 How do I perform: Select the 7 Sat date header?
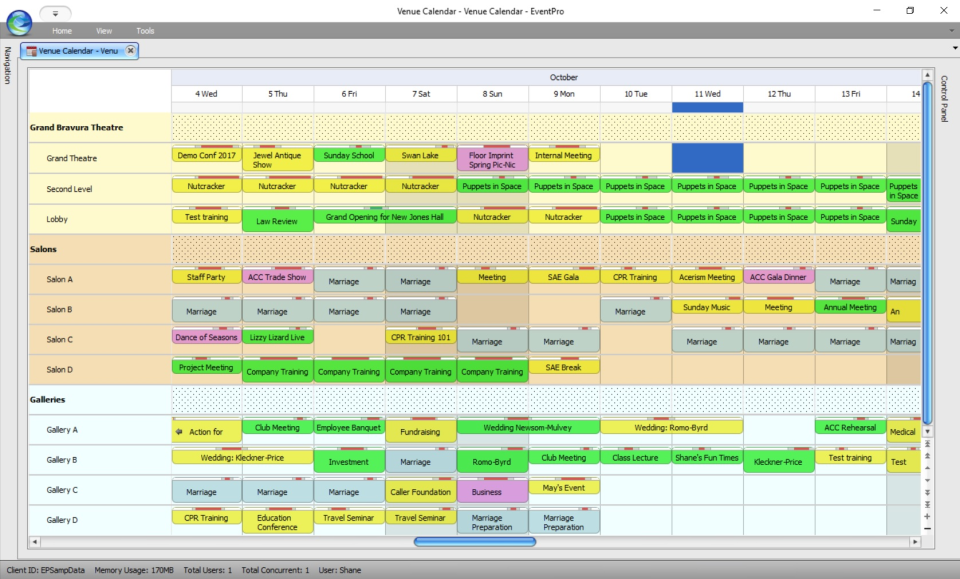click(x=421, y=94)
